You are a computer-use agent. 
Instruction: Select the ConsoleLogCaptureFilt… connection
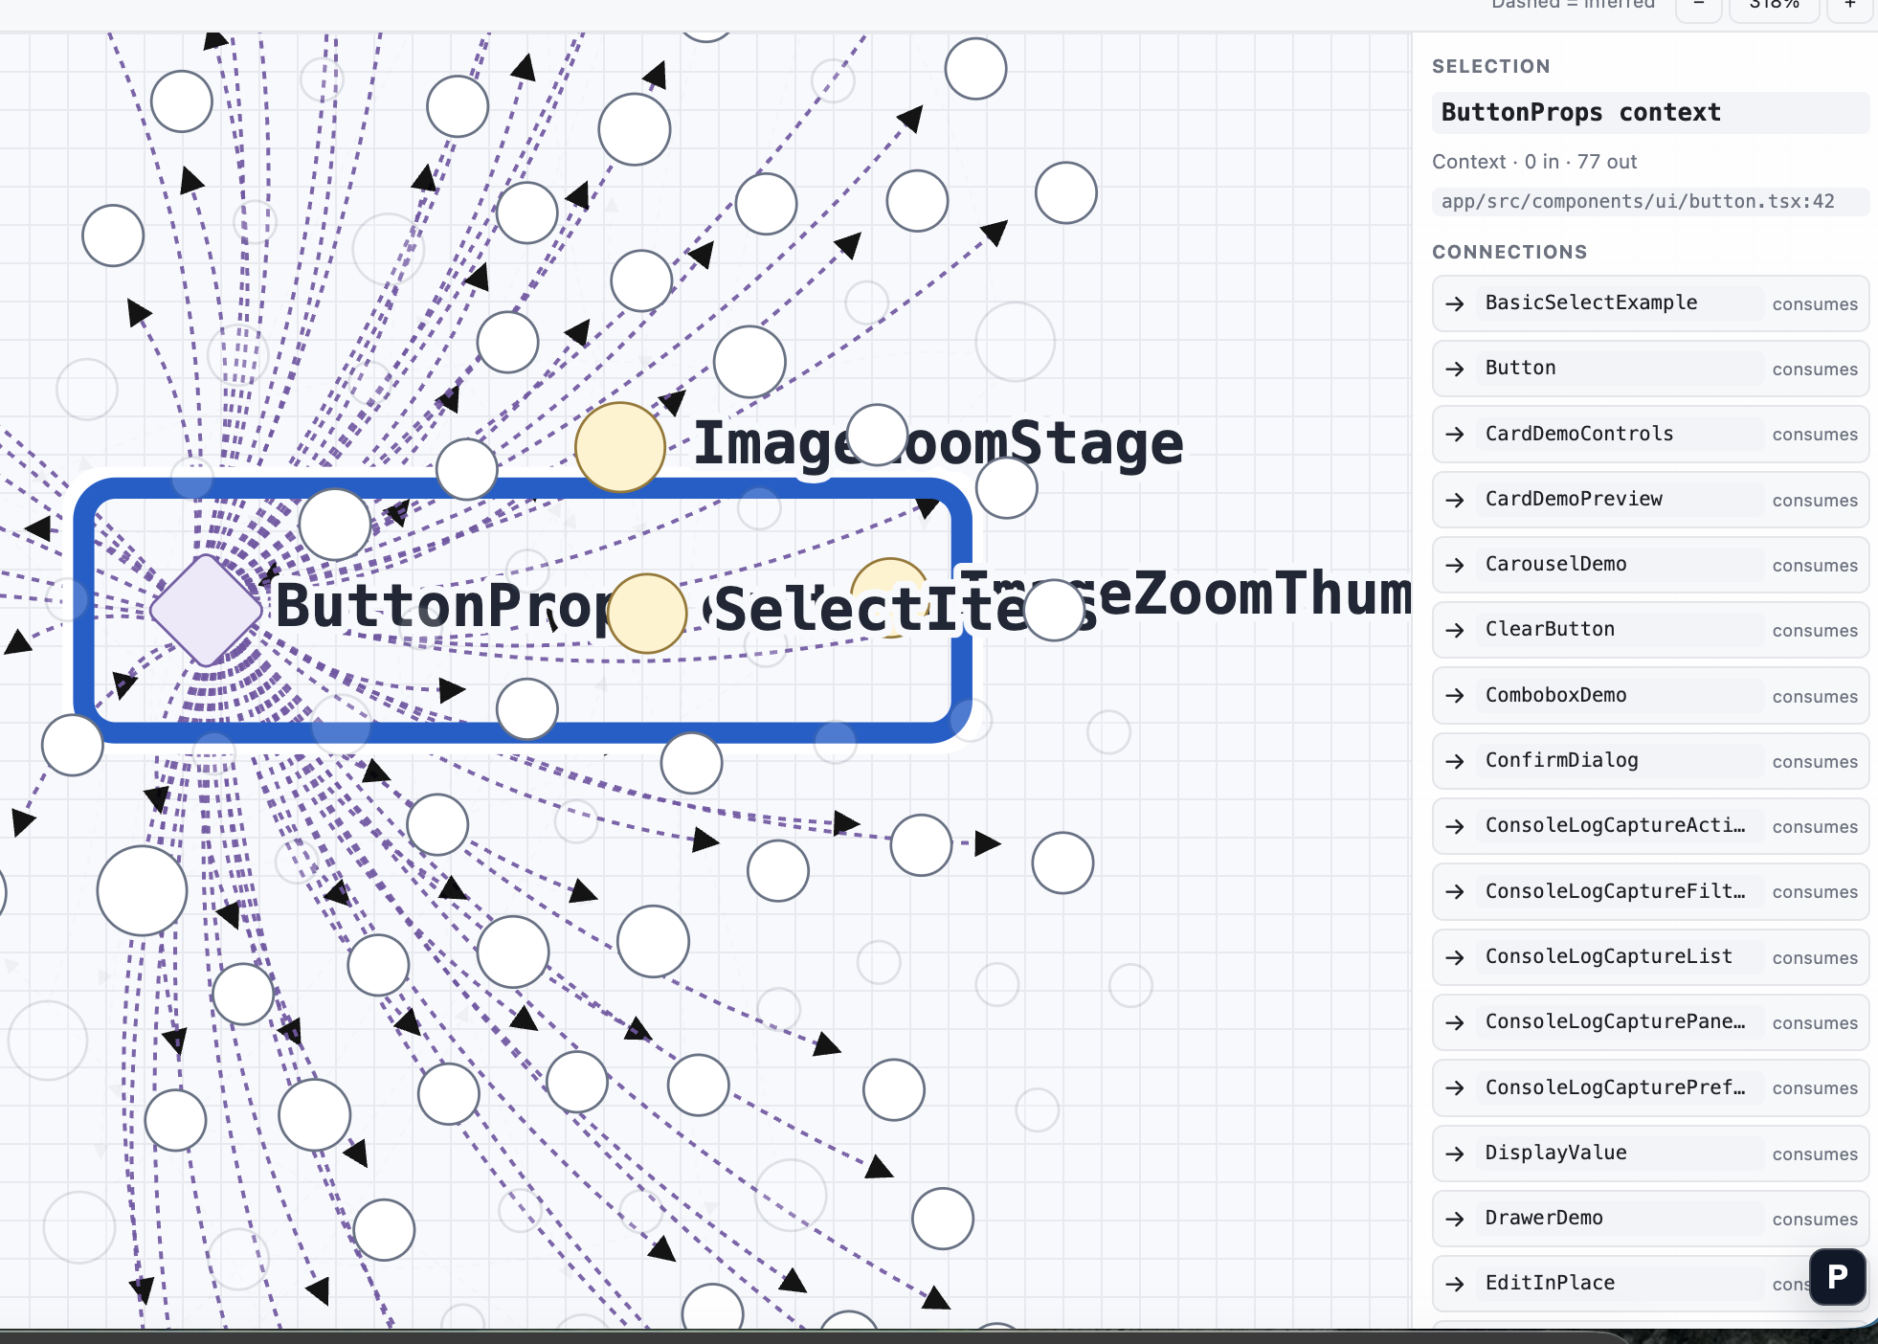[x=1650, y=891]
